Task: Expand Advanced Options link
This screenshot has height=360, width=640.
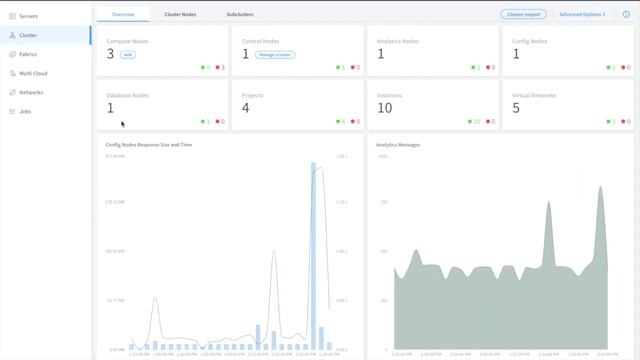Action: [582, 14]
